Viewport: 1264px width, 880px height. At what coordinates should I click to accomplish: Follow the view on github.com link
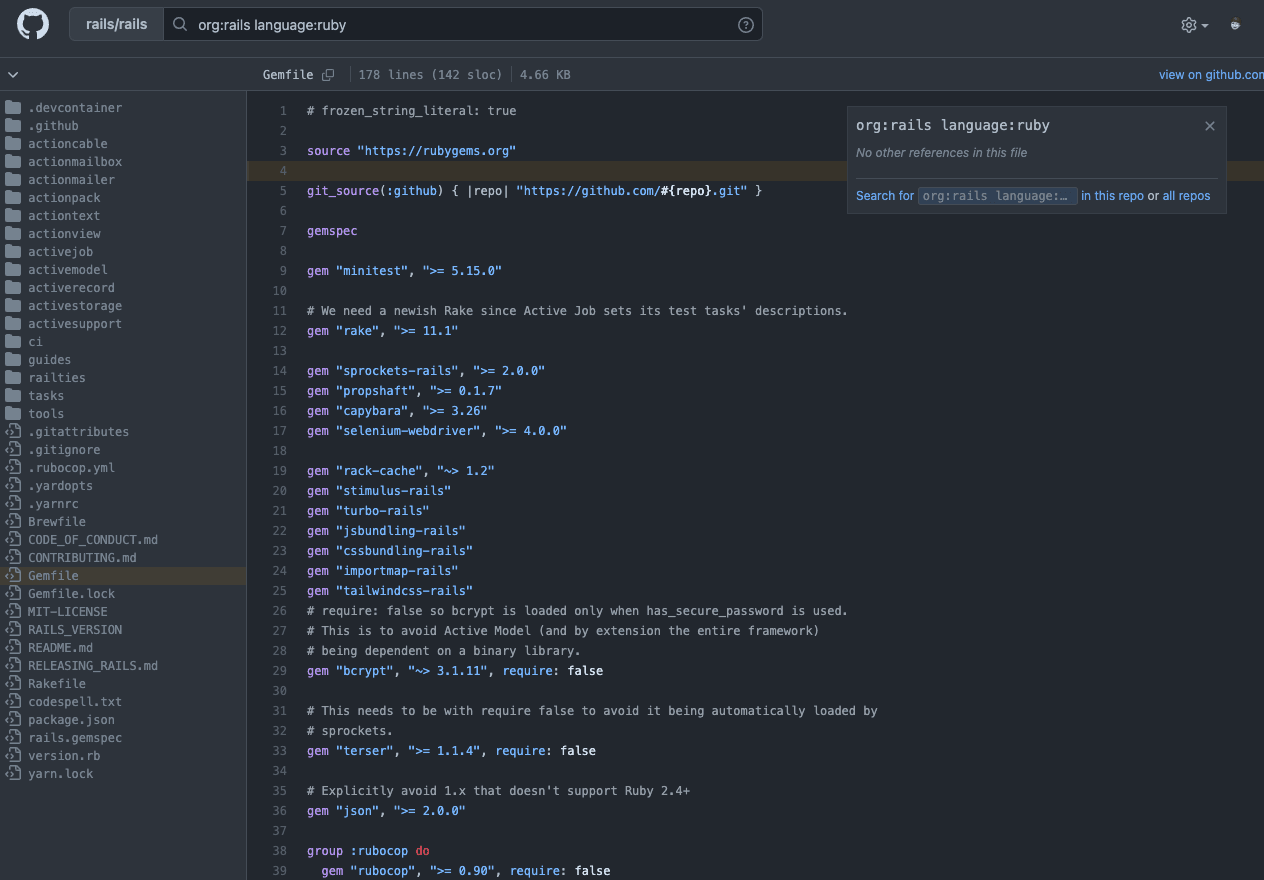pos(1210,75)
